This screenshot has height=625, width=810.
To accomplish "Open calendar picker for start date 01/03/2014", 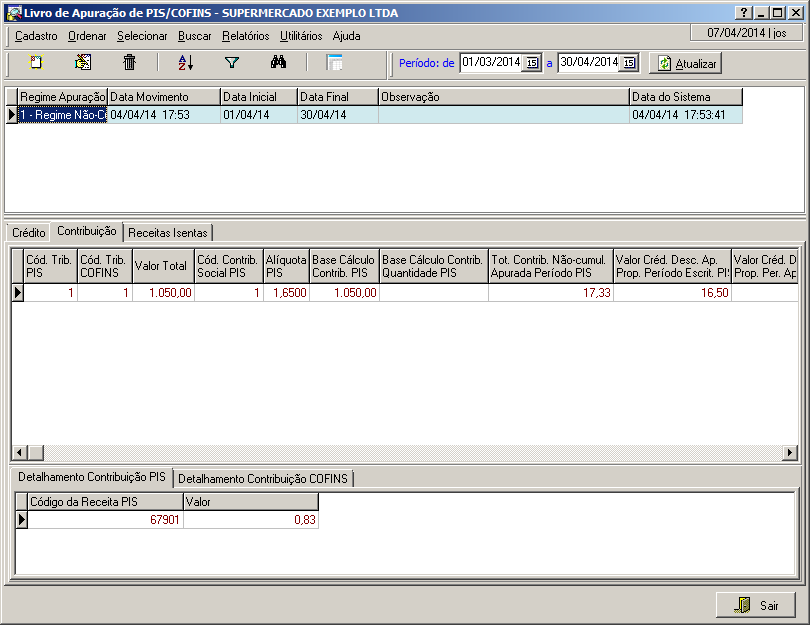I will click(532, 63).
